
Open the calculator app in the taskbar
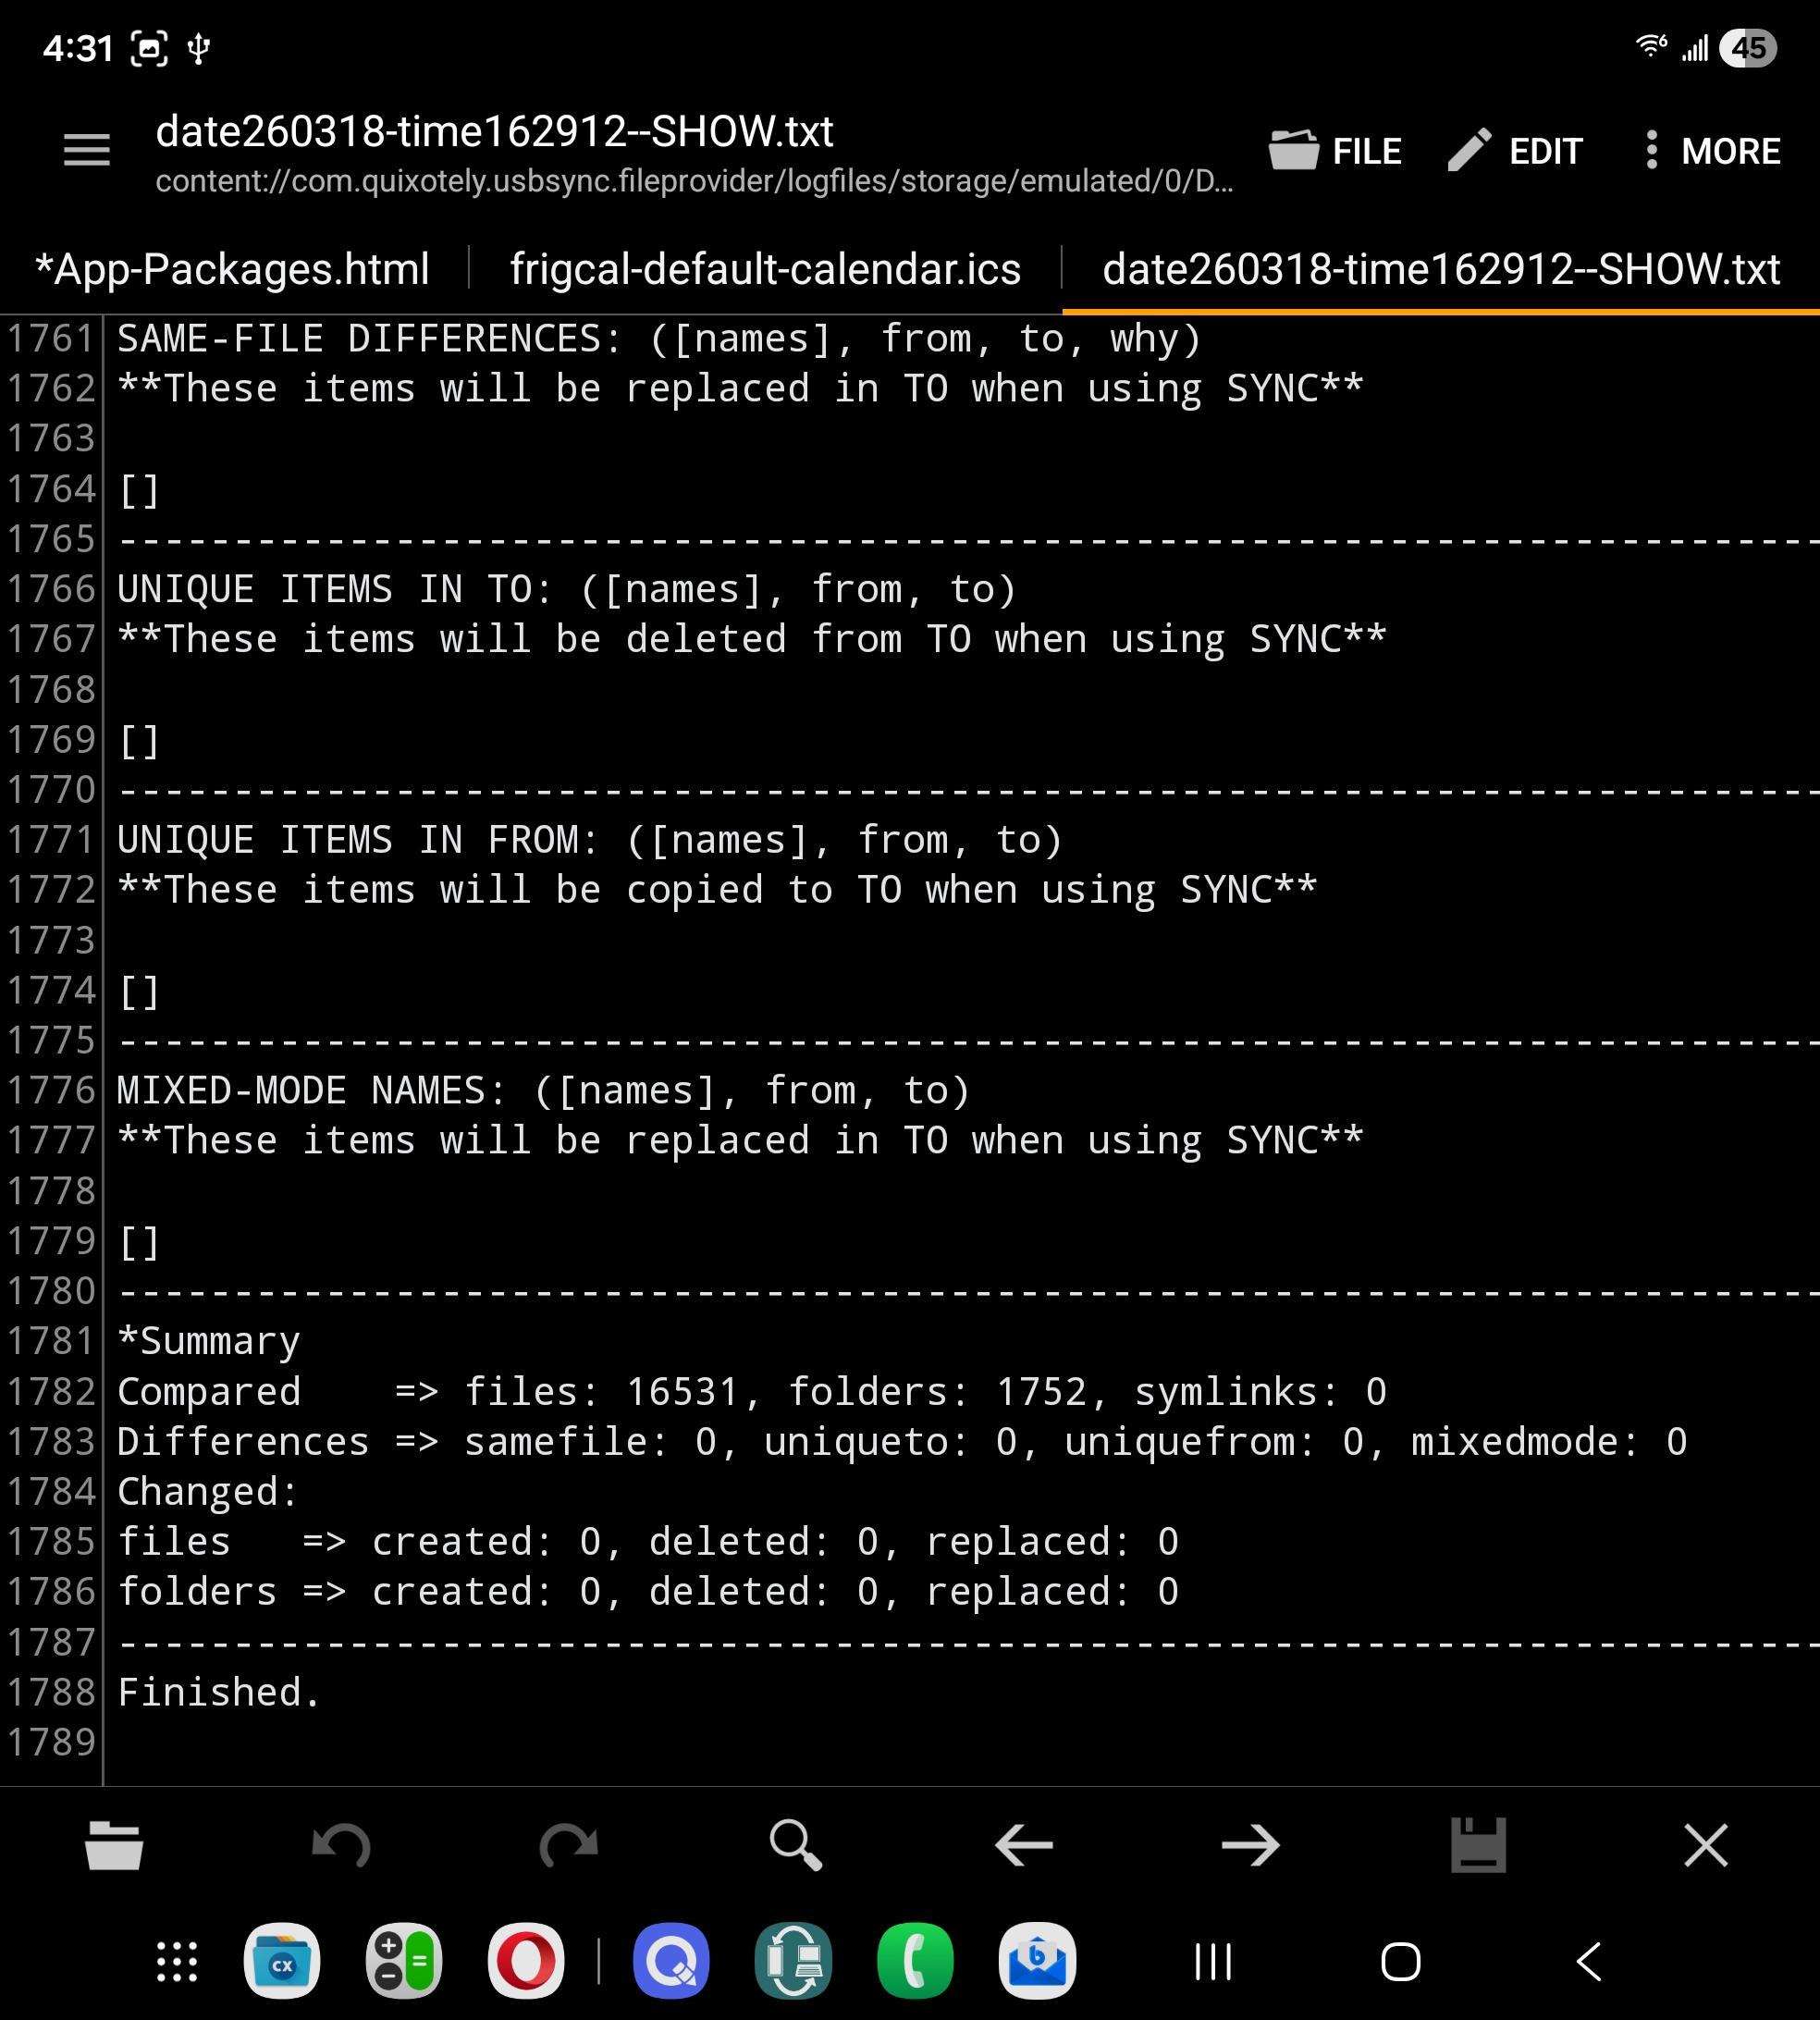pos(404,1961)
